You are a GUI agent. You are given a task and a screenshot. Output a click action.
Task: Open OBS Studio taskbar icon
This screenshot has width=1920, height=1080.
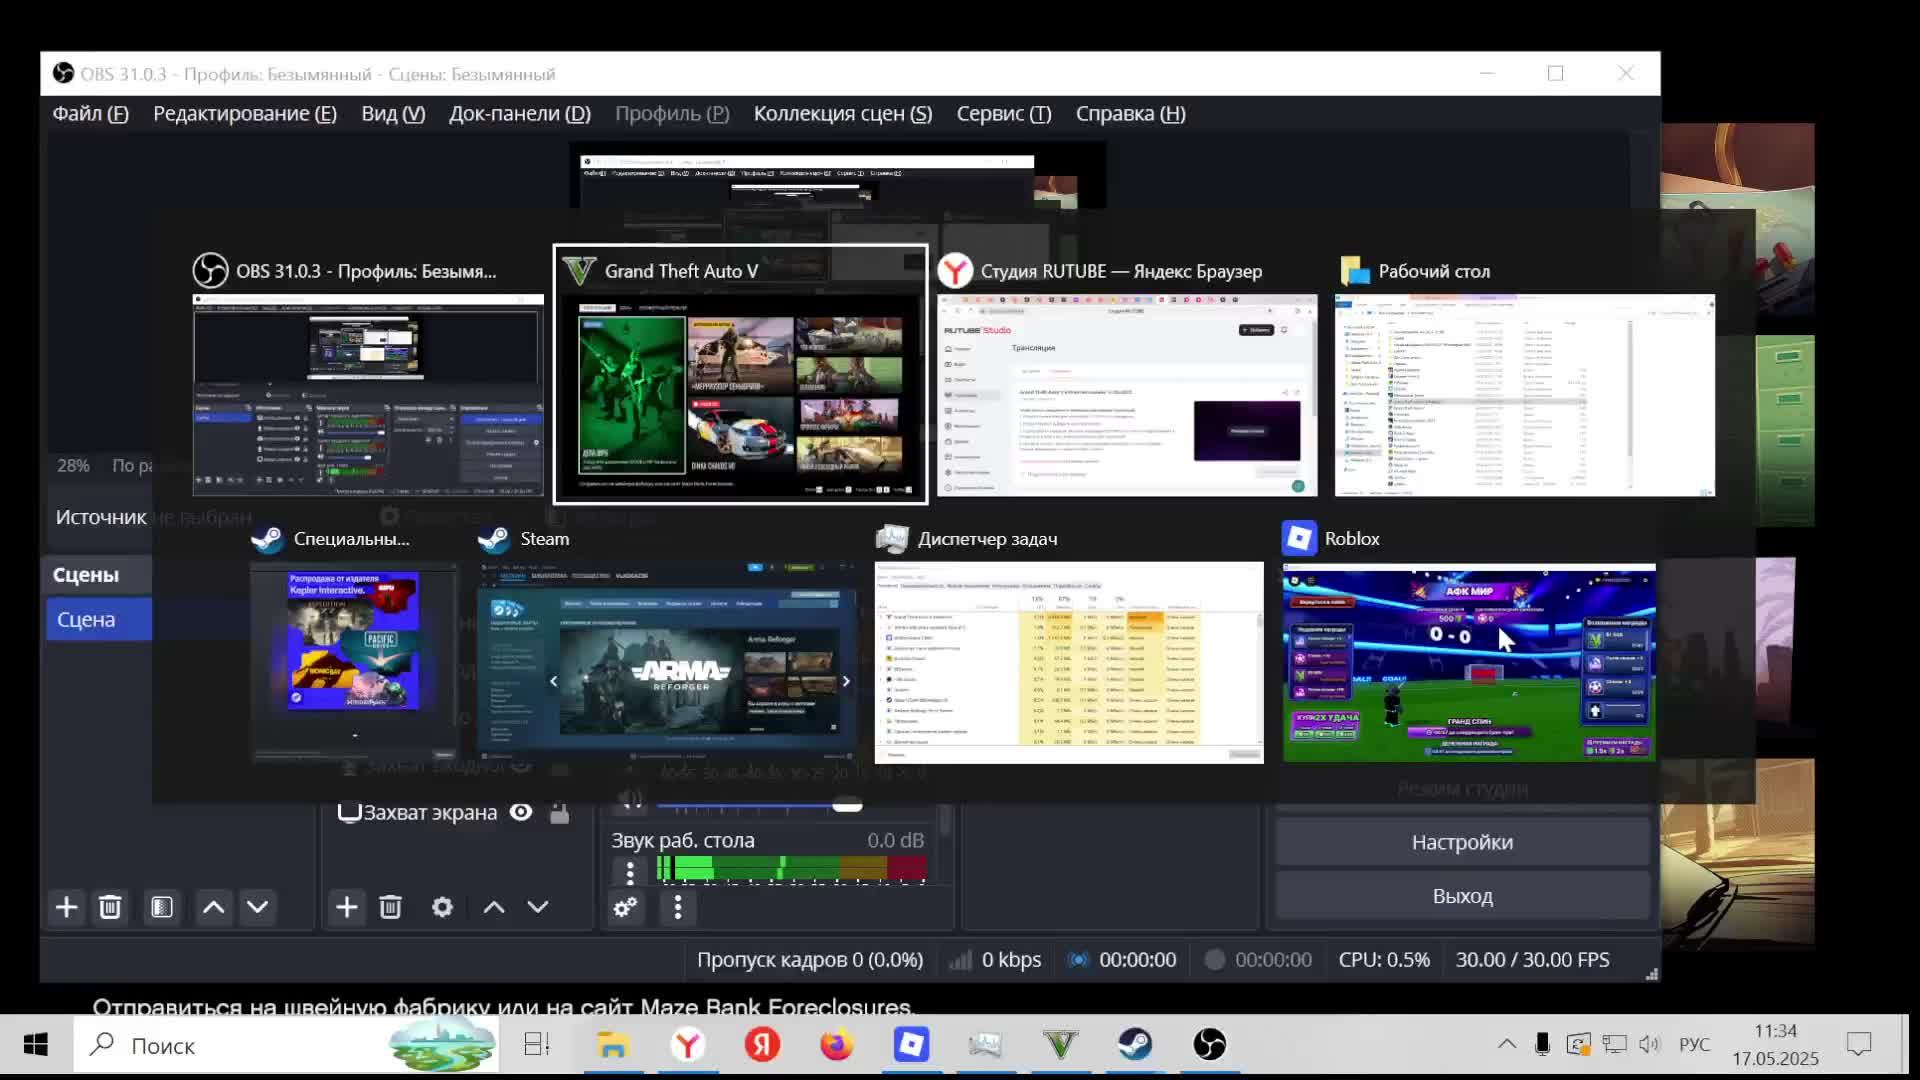point(1209,1045)
